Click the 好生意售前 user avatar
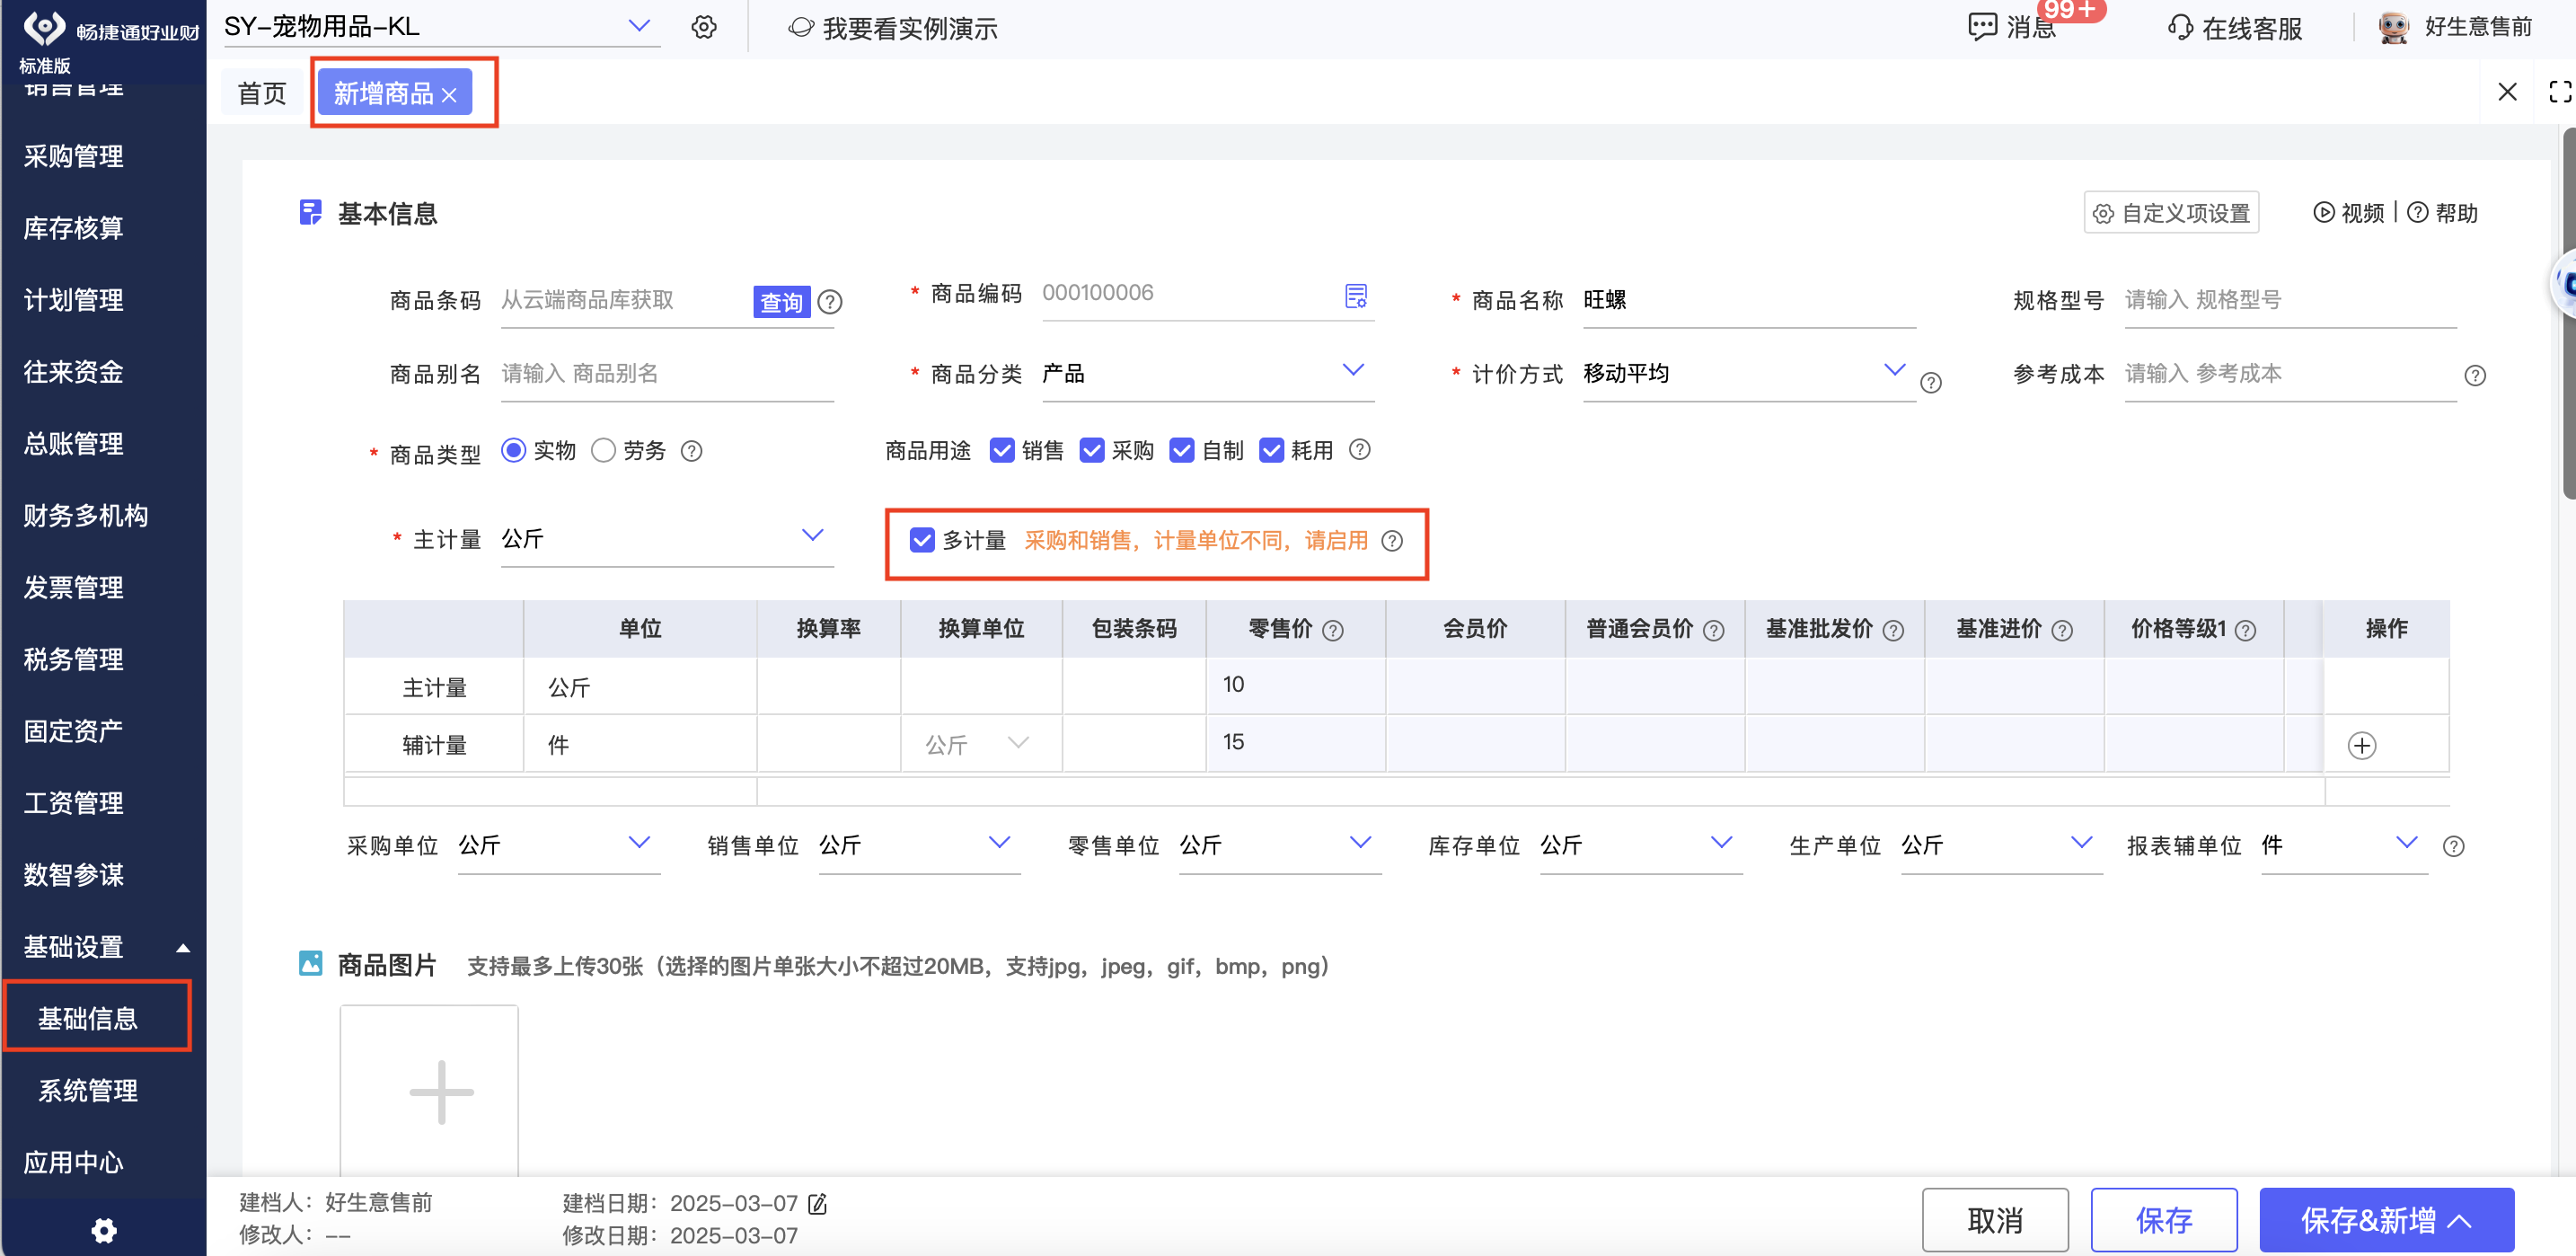Screen dimensions: 2576x1256 click(x=2393, y=27)
